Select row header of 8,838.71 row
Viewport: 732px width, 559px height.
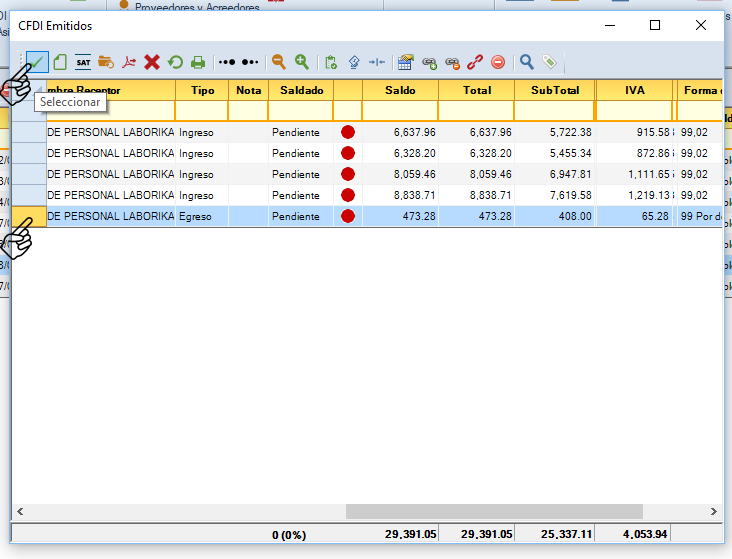click(x=29, y=195)
